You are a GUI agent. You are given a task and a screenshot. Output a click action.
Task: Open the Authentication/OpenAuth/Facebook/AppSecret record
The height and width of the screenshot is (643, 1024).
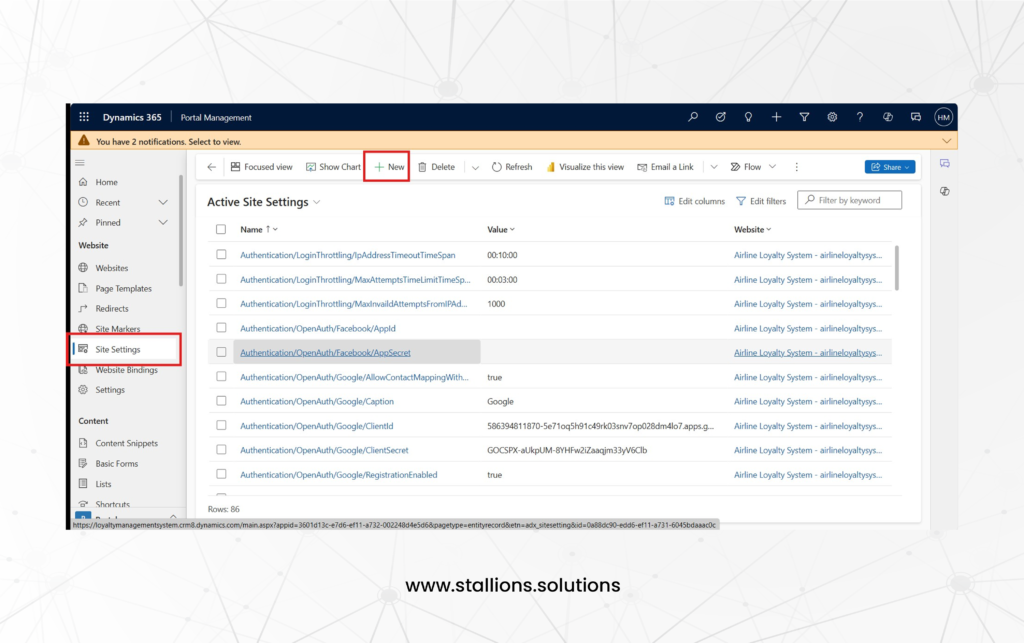(325, 353)
